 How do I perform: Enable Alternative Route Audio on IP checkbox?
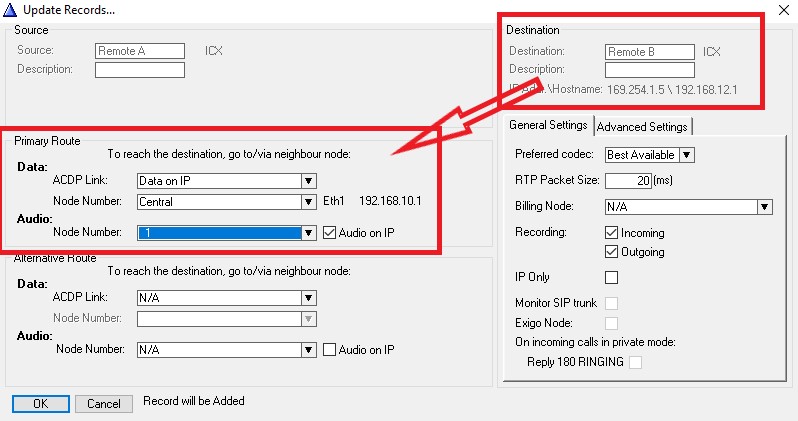[330, 350]
